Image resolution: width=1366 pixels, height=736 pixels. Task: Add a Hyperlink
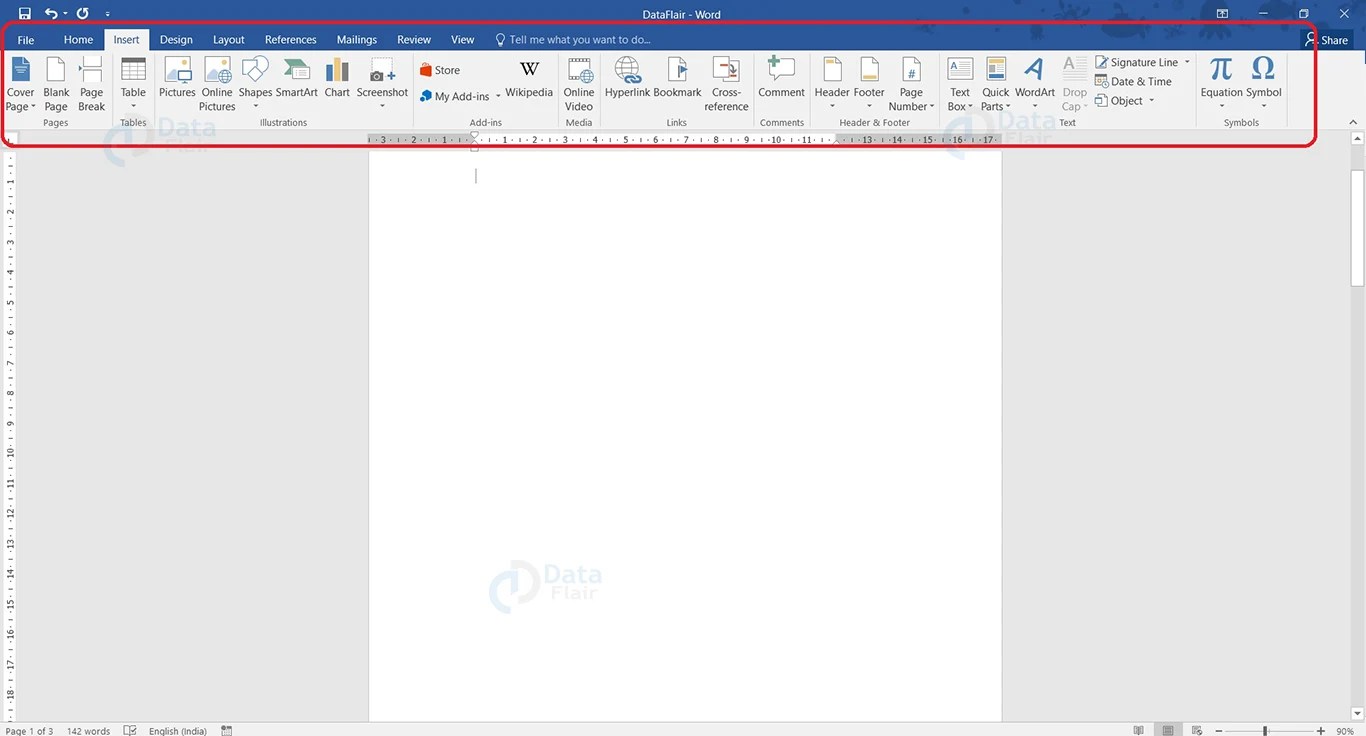coord(627,78)
